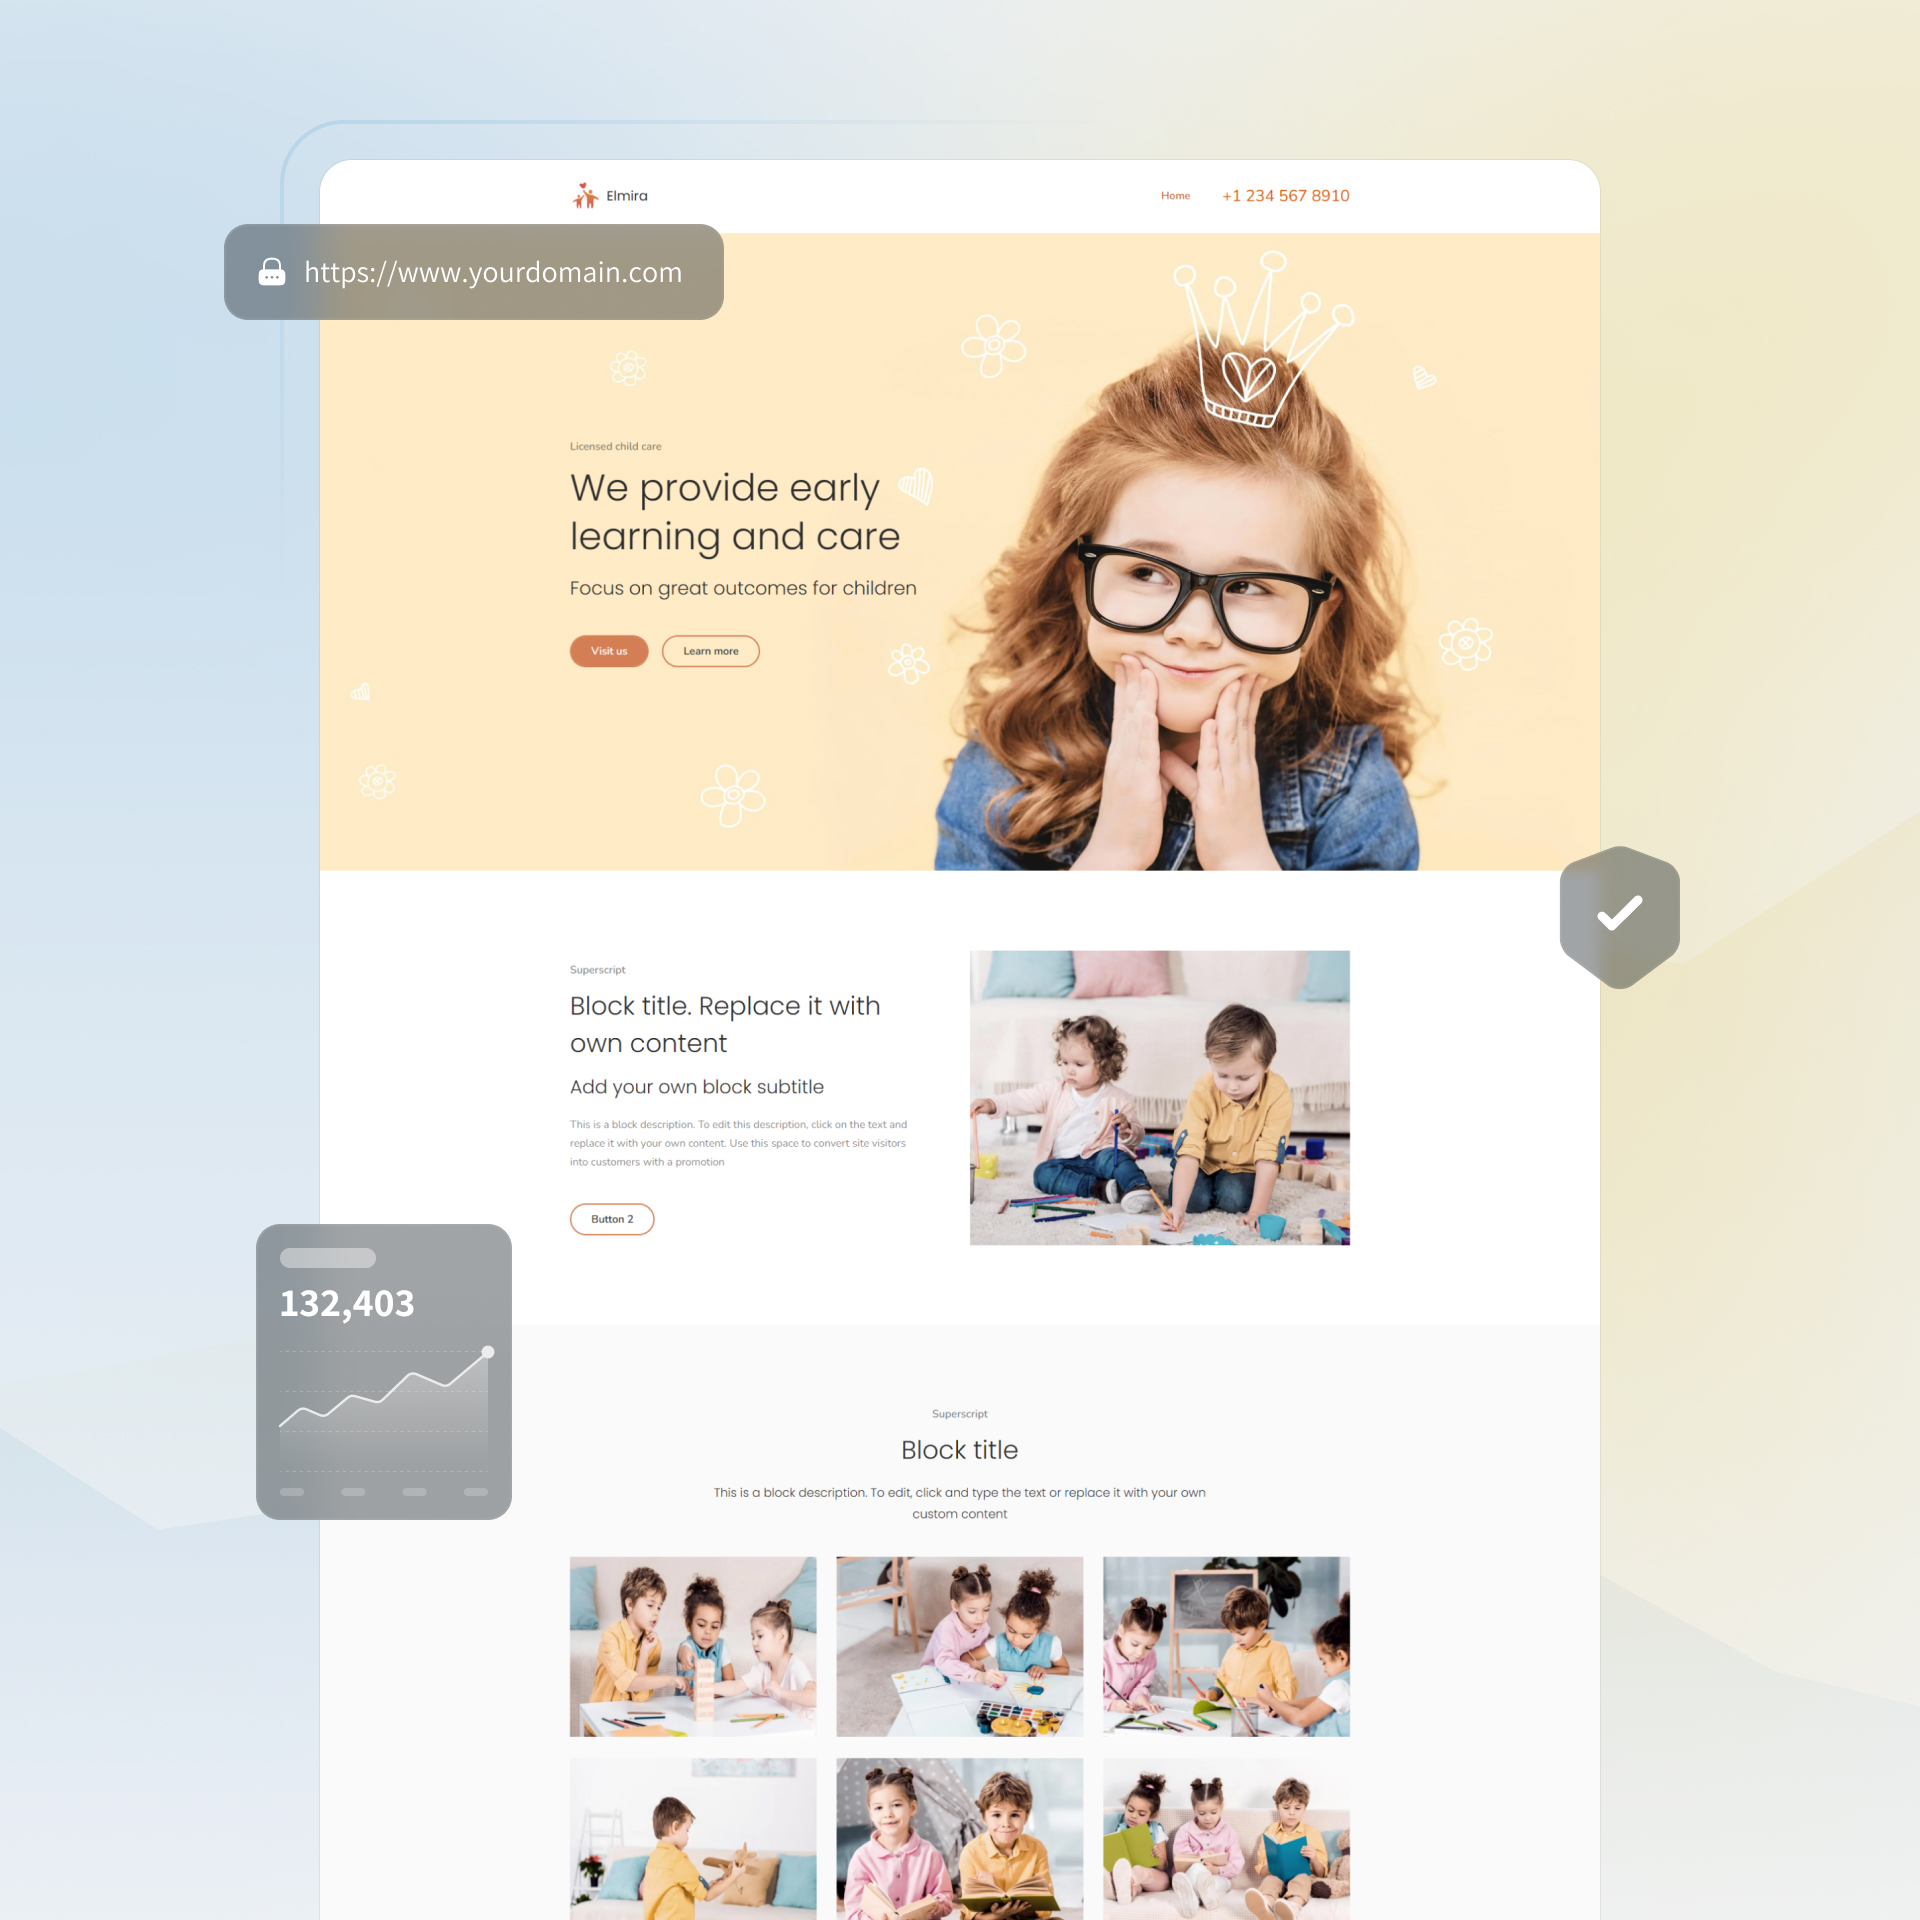Select the line graph color in stats widget
This screenshot has width=1920, height=1920.
(387, 1389)
